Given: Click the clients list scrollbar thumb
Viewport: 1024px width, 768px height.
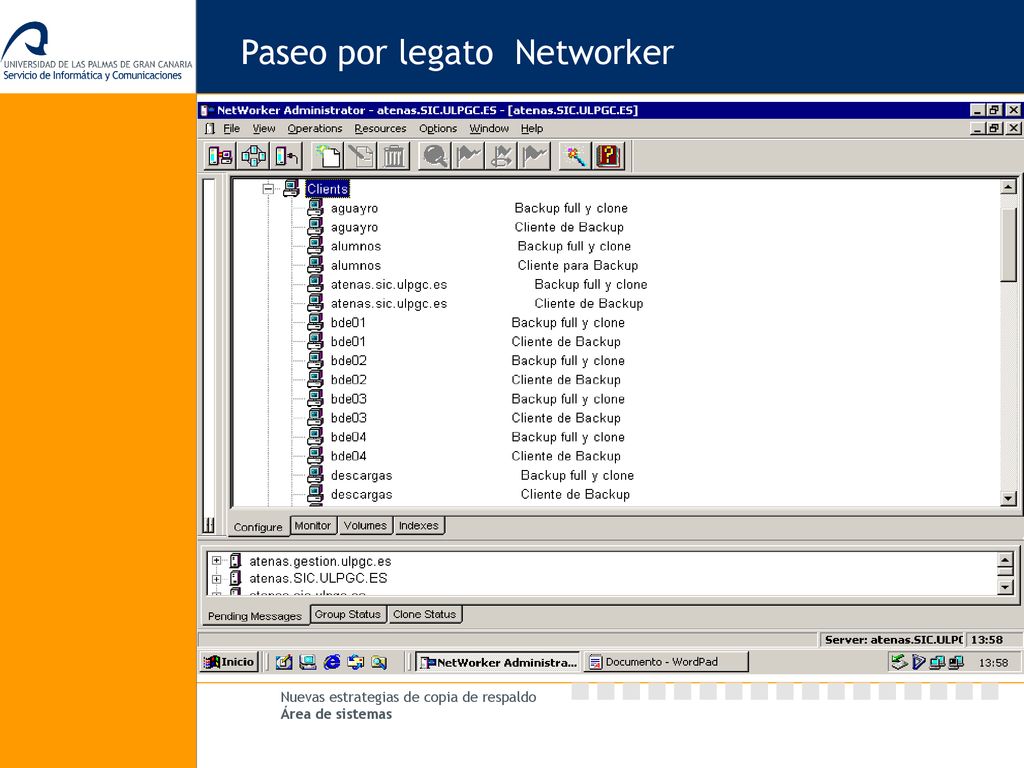Looking at the screenshot, I should tap(1008, 245).
